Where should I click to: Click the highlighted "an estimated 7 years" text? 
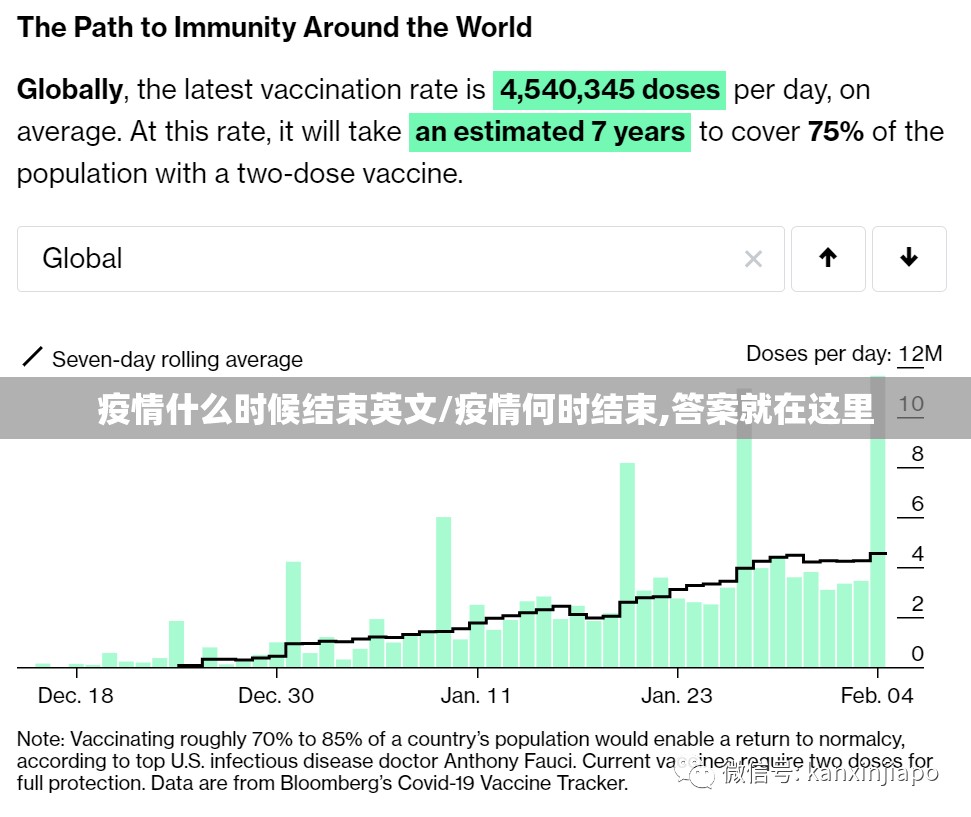tap(550, 132)
